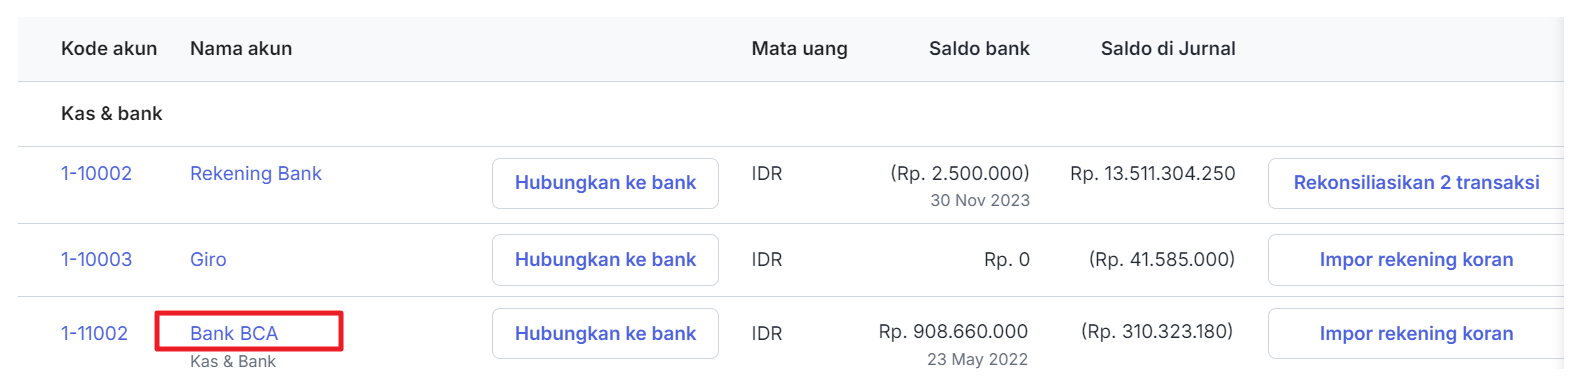This screenshot has width=1585, height=379.
Task: Click the Nama akun column header
Action: pyautogui.click(x=241, y=49)
